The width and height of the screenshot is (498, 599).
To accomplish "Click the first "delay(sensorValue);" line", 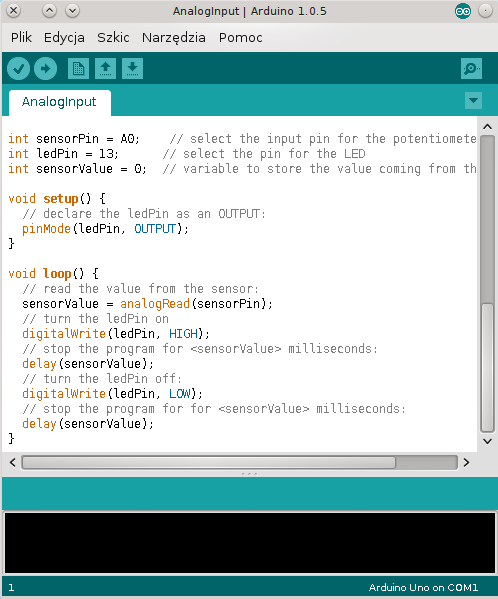I will 88,364.
